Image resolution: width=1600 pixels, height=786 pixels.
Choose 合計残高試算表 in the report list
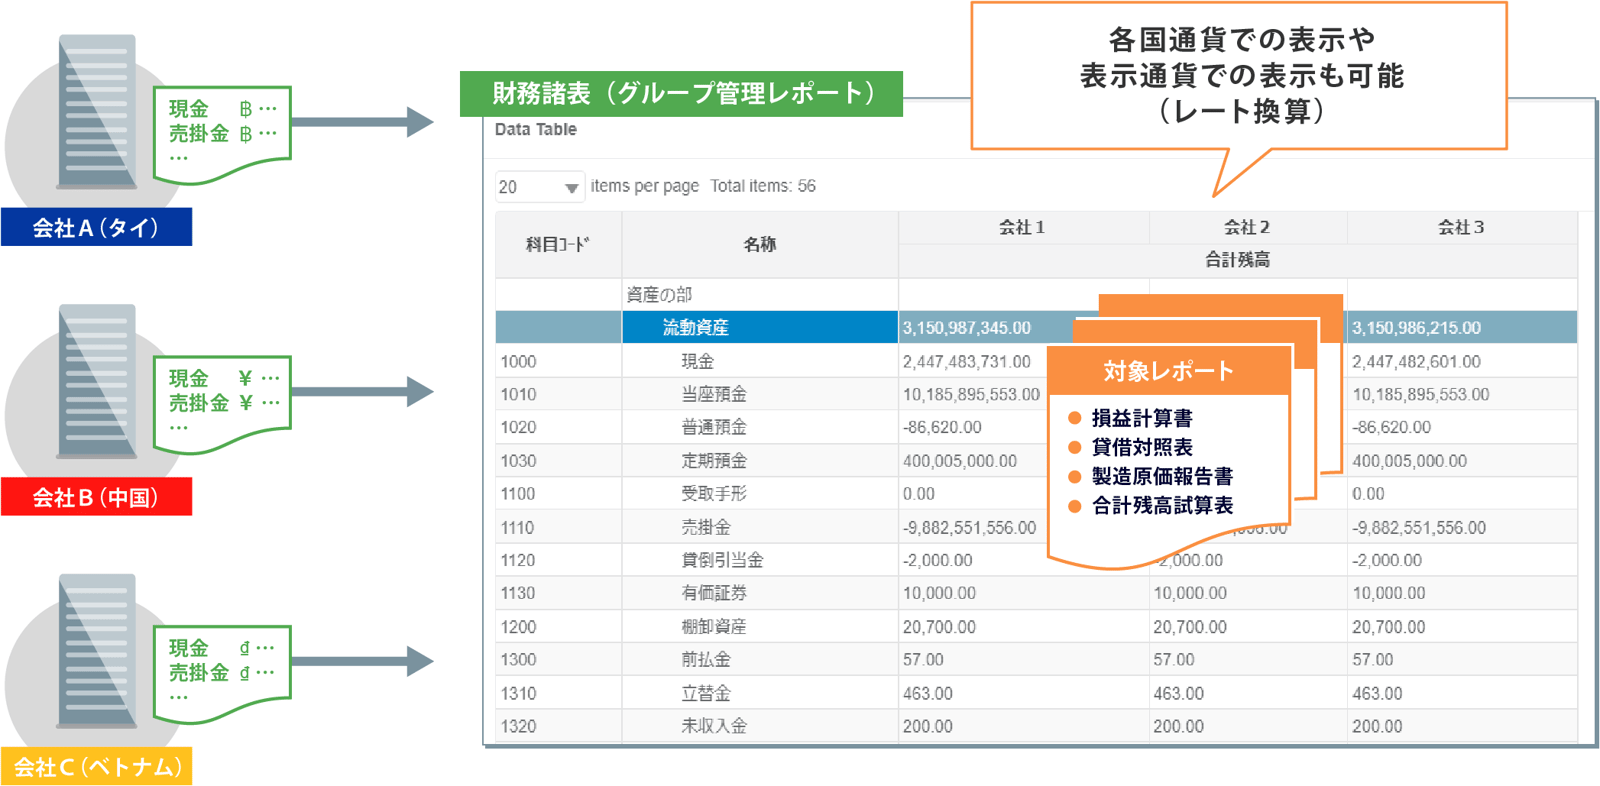point(1161,506)
